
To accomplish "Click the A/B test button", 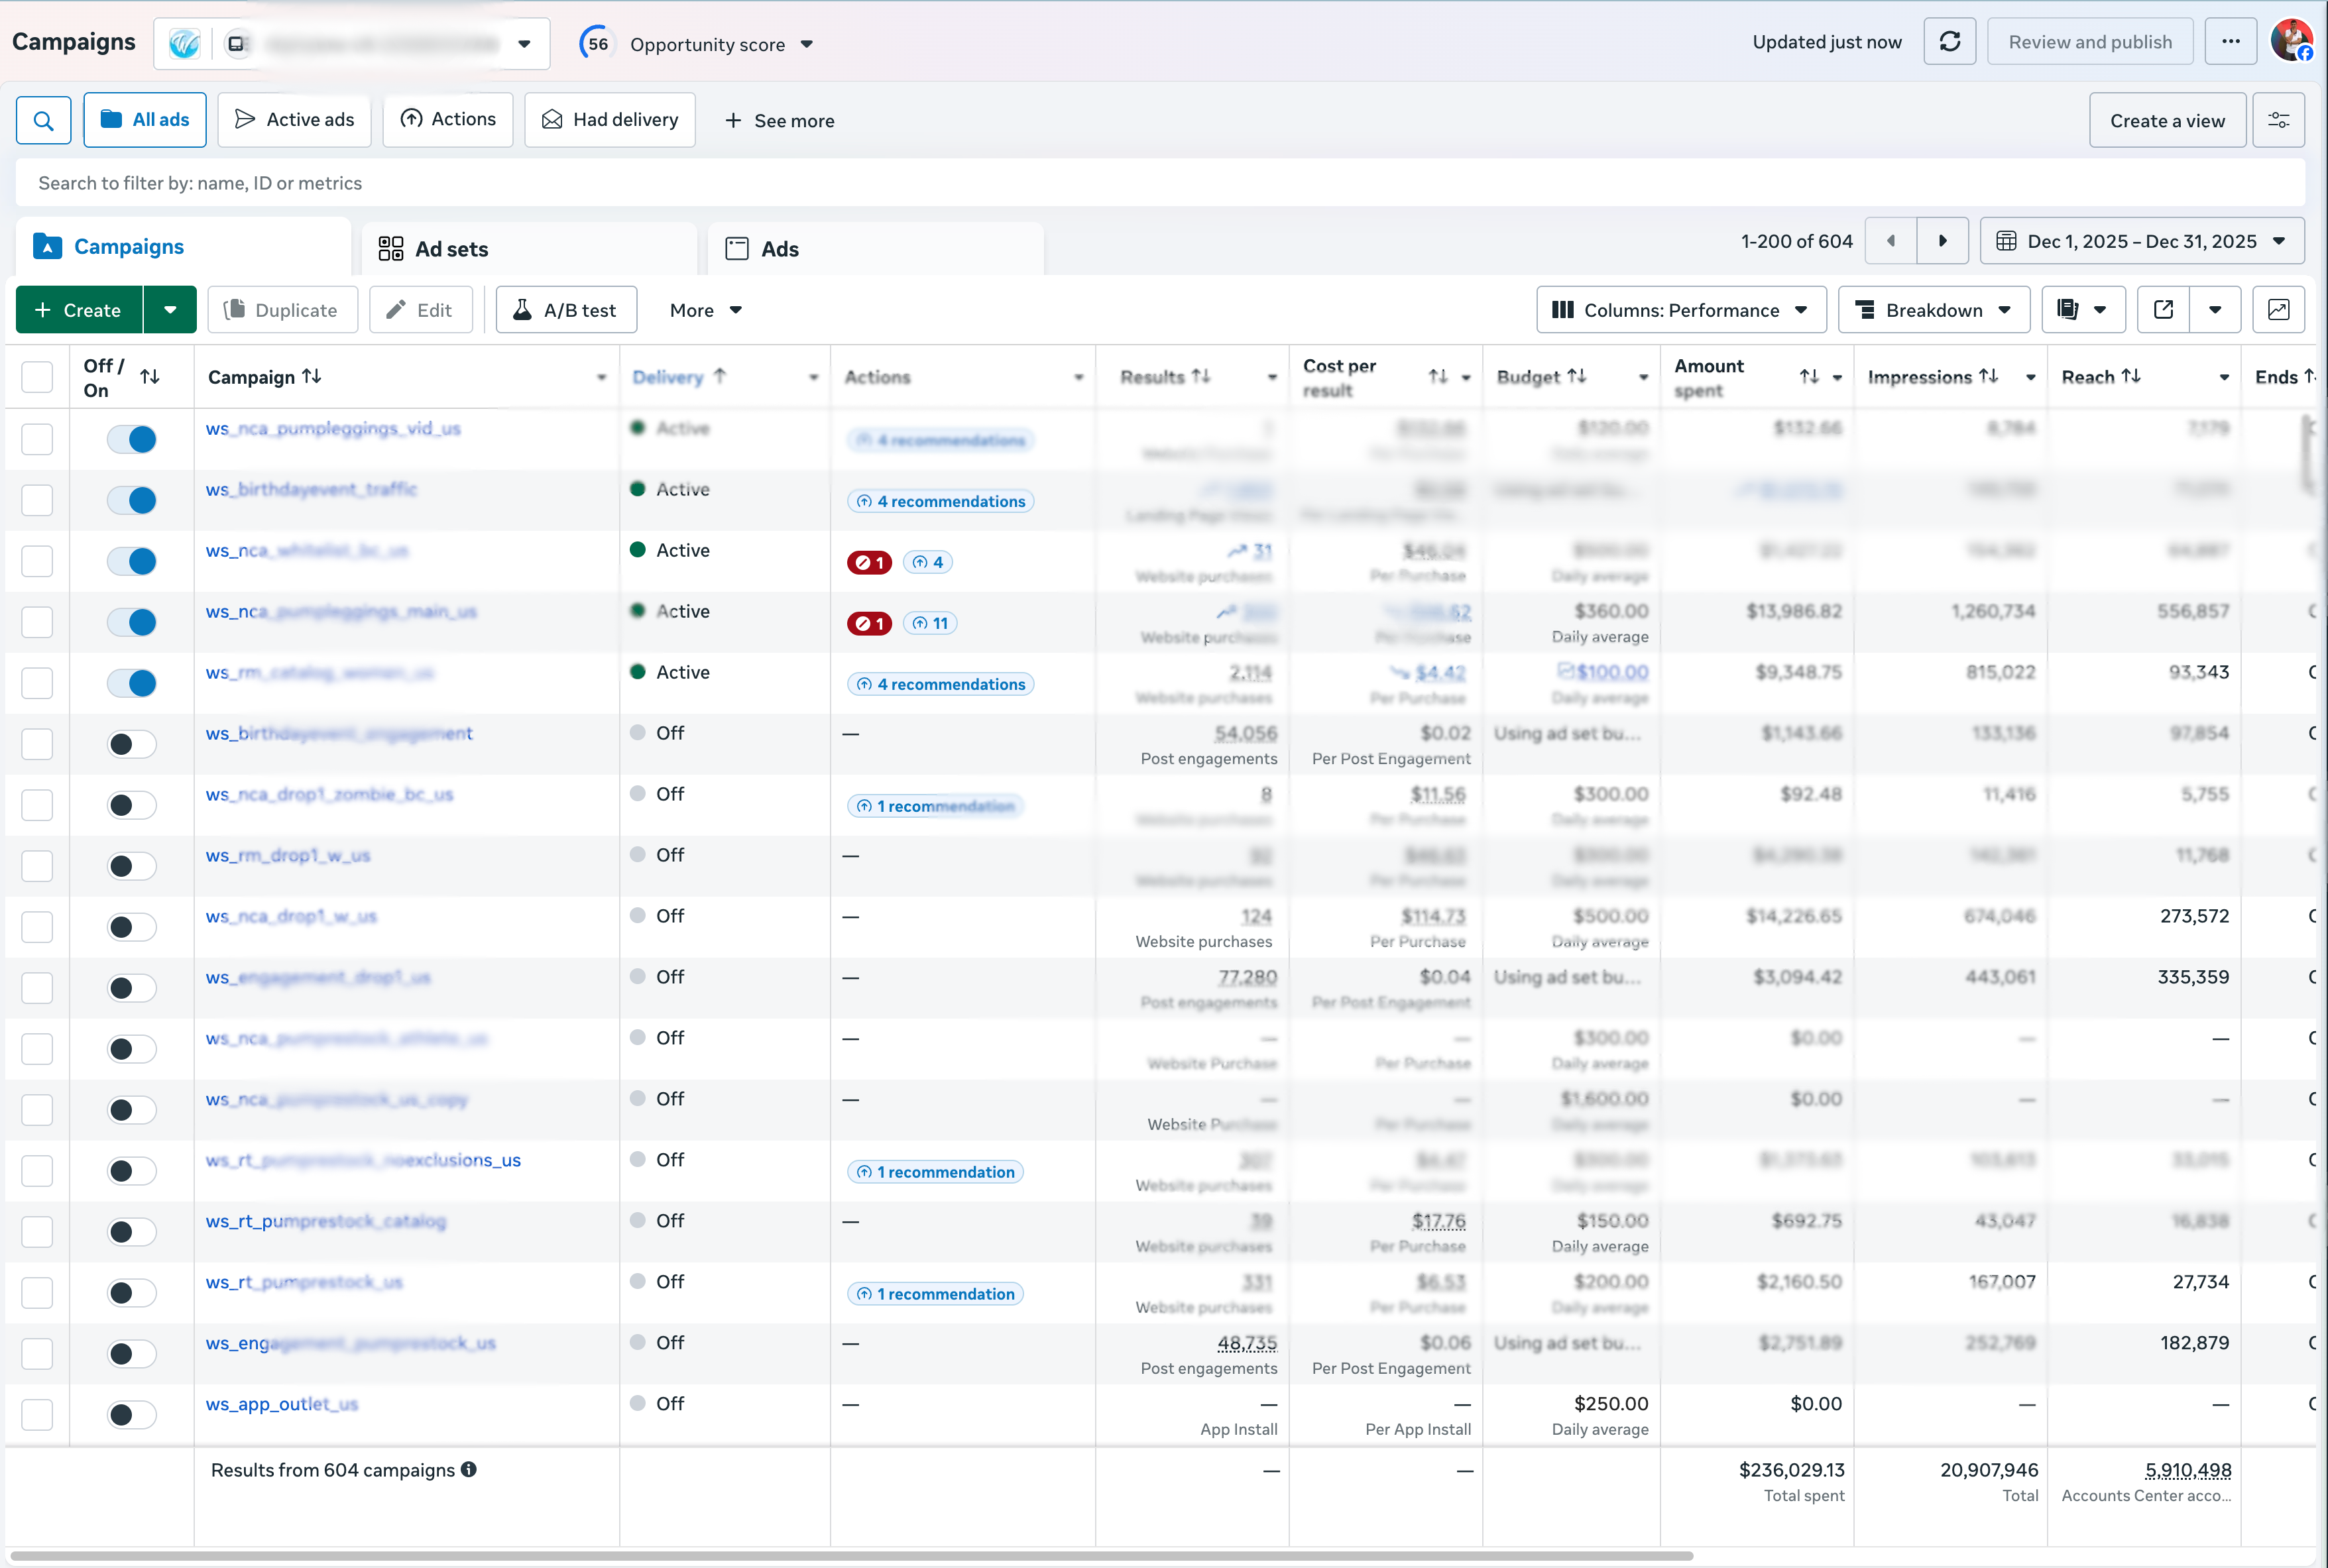I will pos(566,310).
